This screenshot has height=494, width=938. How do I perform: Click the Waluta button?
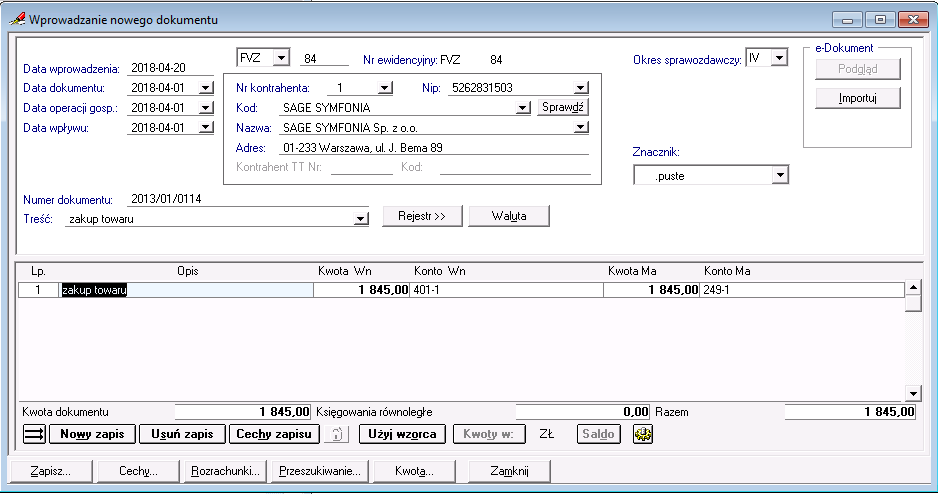pos(508,216)
